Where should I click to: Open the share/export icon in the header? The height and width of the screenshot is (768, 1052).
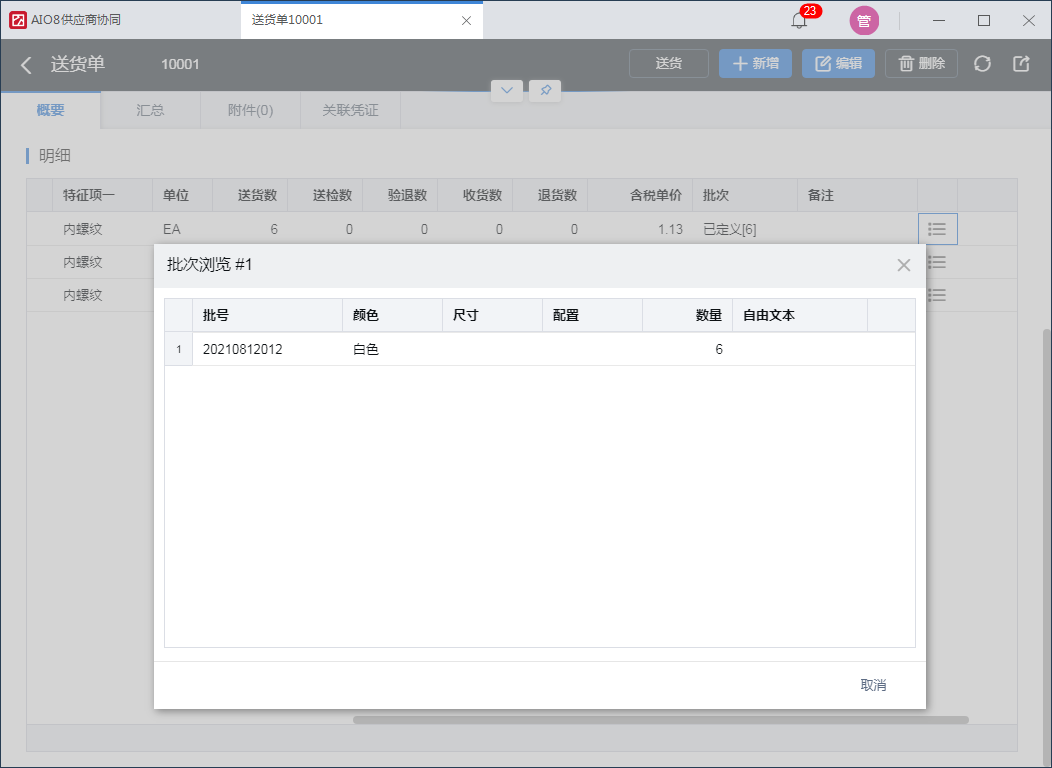point(1021,64)
